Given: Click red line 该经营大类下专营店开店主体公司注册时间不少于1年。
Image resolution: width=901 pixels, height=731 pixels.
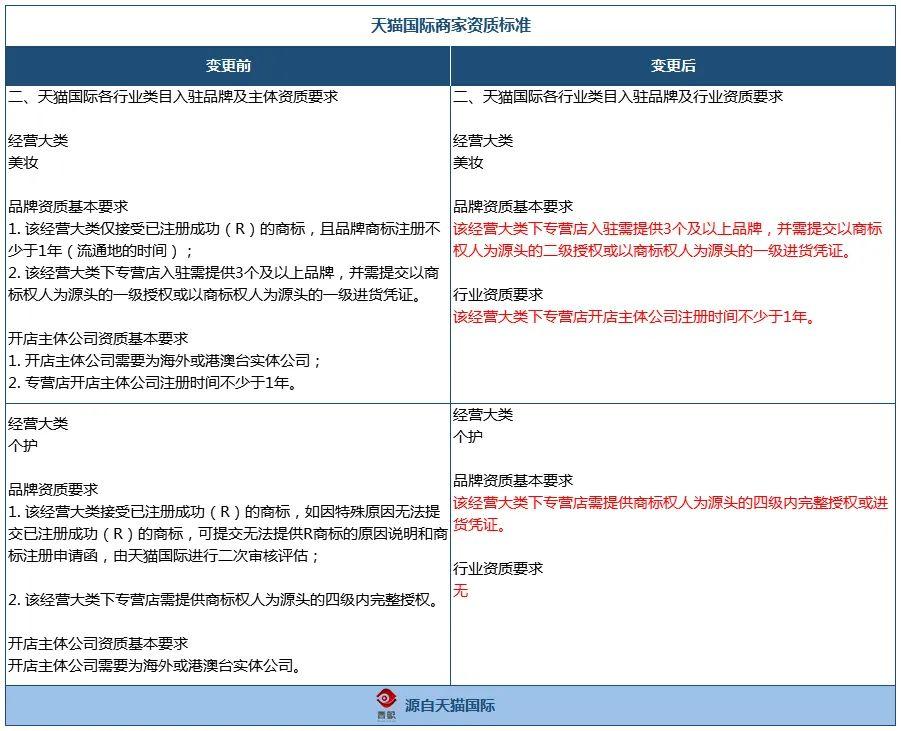Looking at the screenshot, I should click(x=635, y=317).
